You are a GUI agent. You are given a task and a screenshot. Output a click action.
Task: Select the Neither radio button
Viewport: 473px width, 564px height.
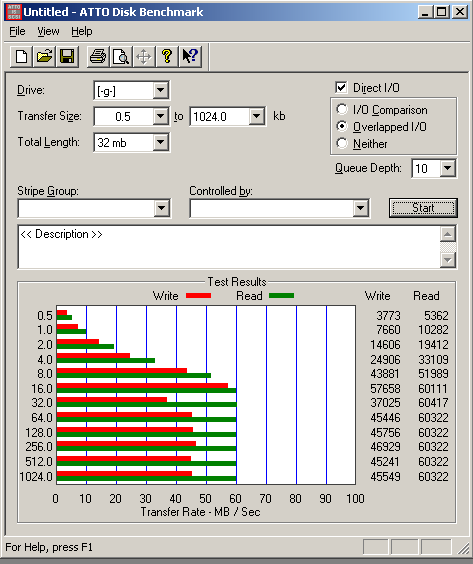click(x=342, y=144)
